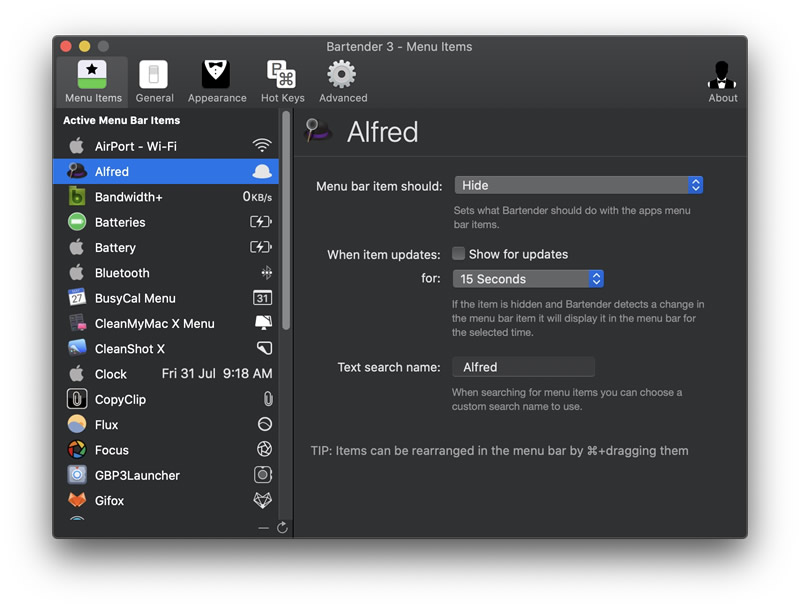
Task: Click the green Batteries app icon
Action: pos(77,222)
